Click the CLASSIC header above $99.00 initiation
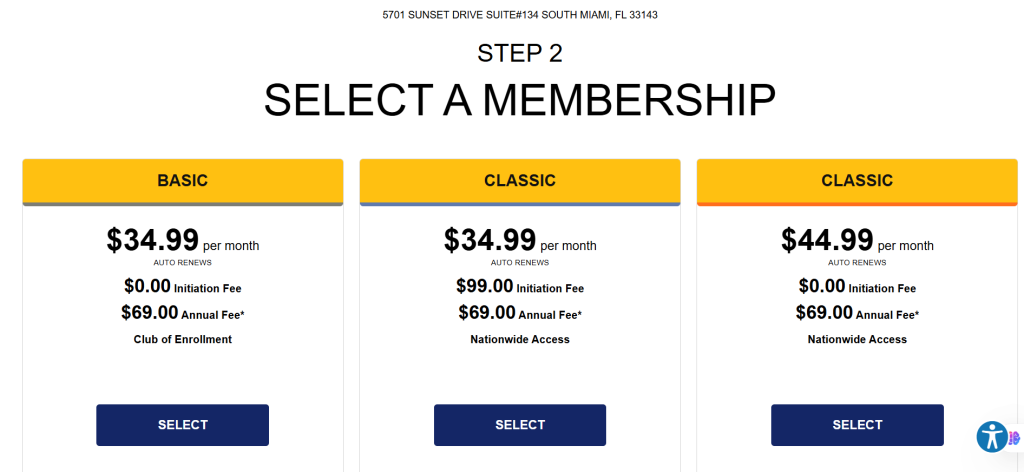The width and height of the screenshot is (1024, 472). pyautogui.click(x=520, y=181)
